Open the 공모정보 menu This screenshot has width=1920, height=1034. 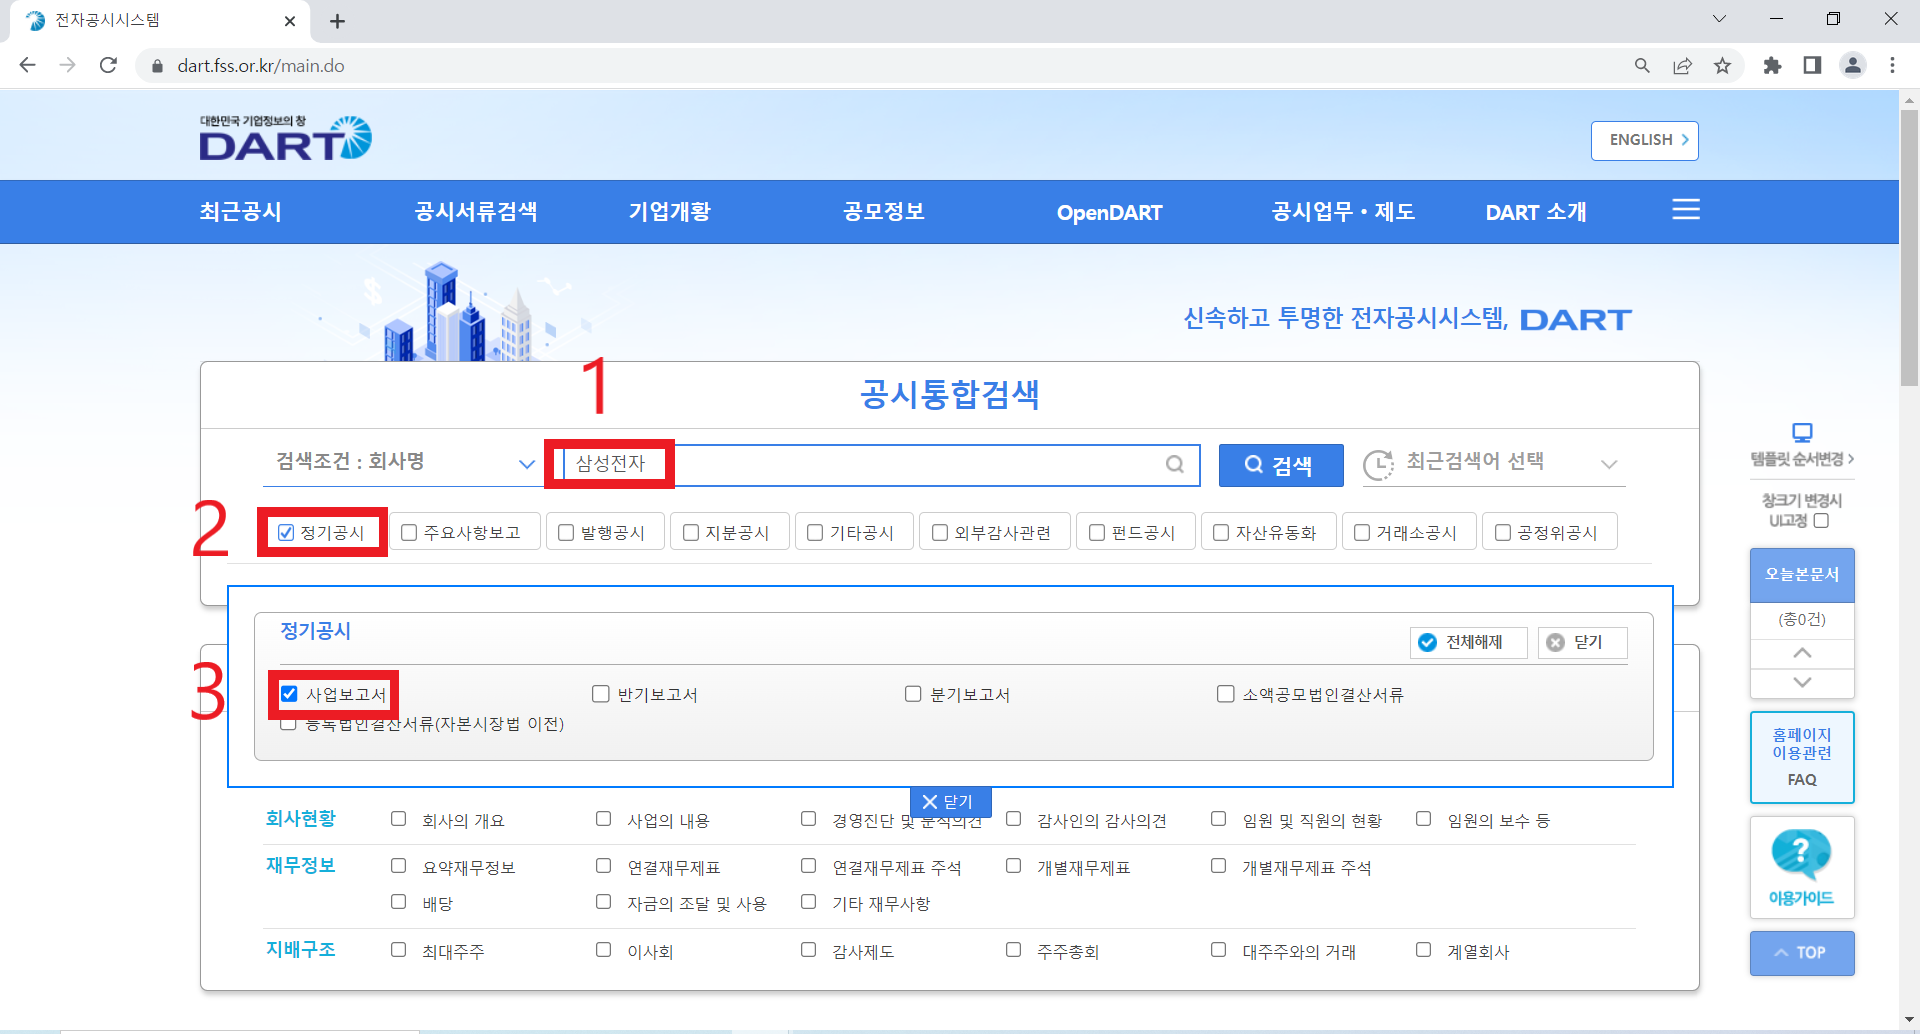(x=884, y=211)
